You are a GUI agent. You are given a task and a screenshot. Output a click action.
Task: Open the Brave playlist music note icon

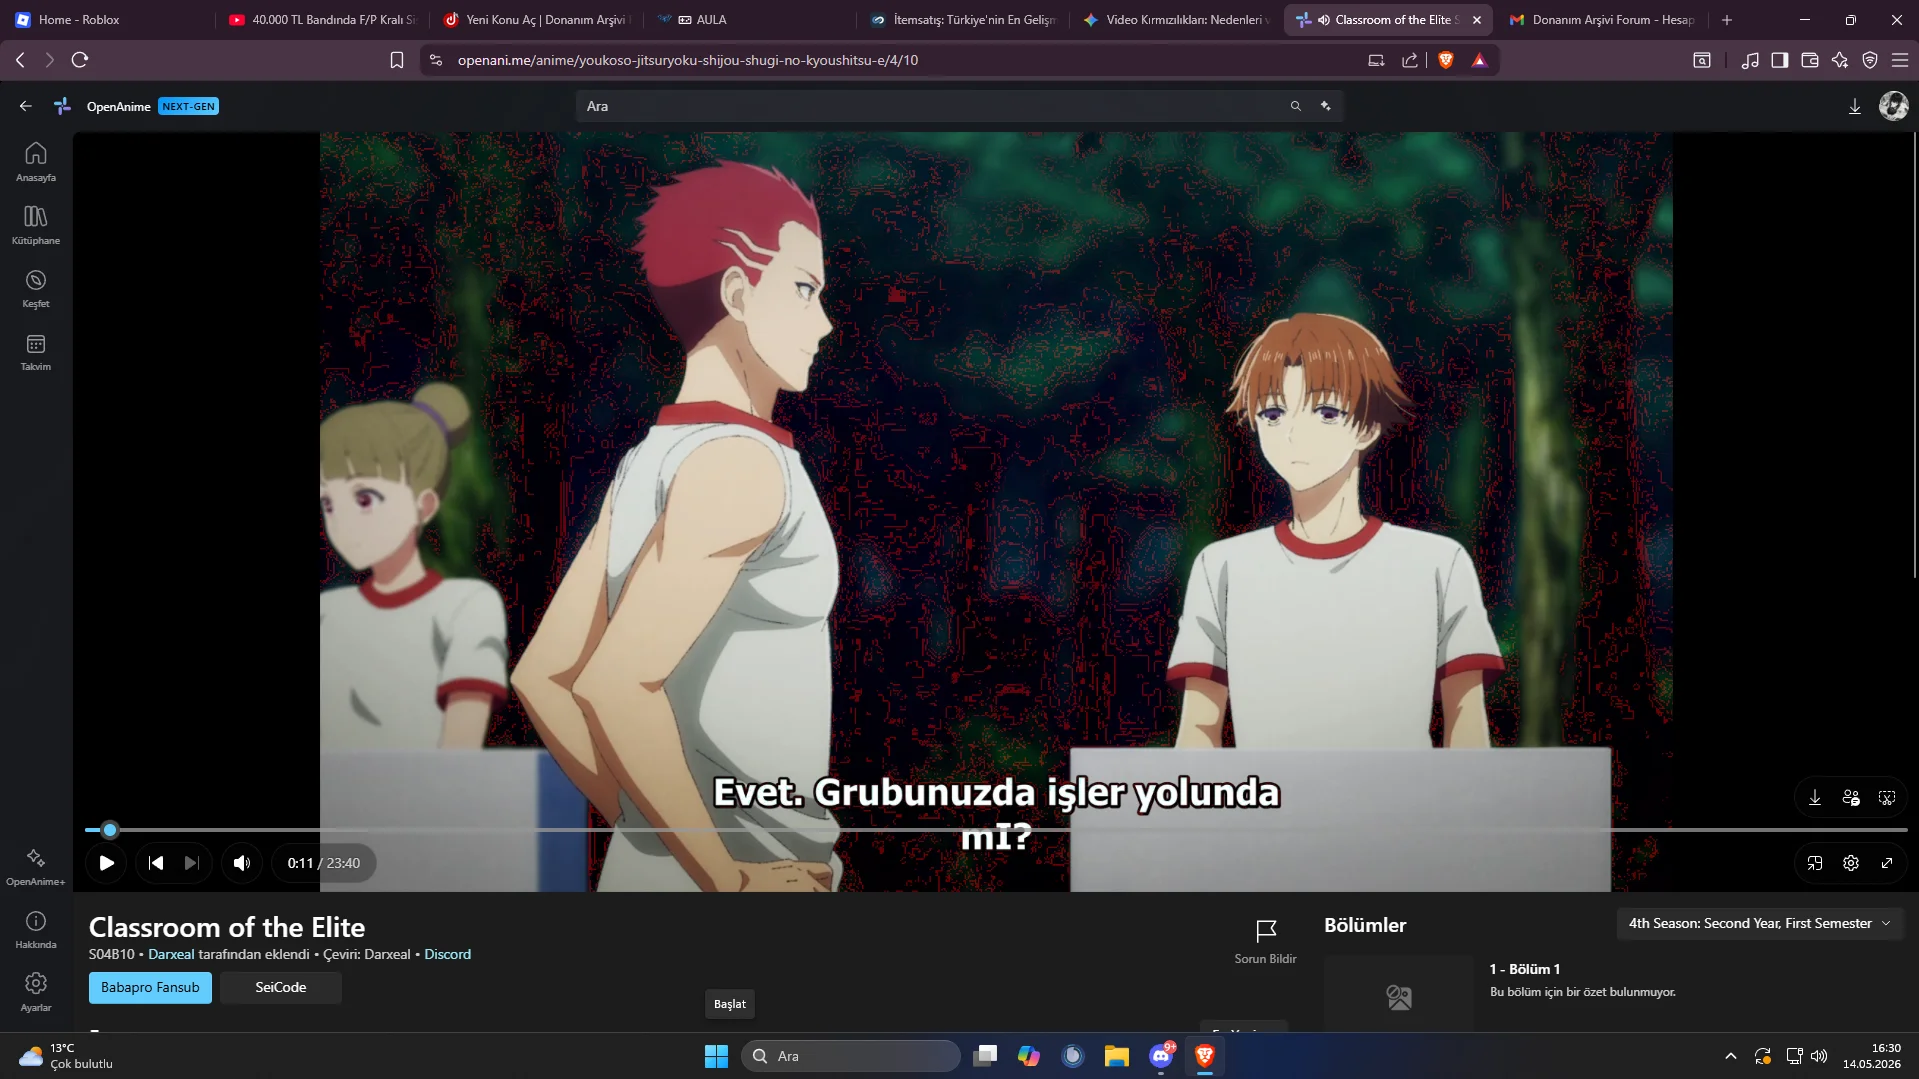pyautogui.click(x=1750, y=60)
